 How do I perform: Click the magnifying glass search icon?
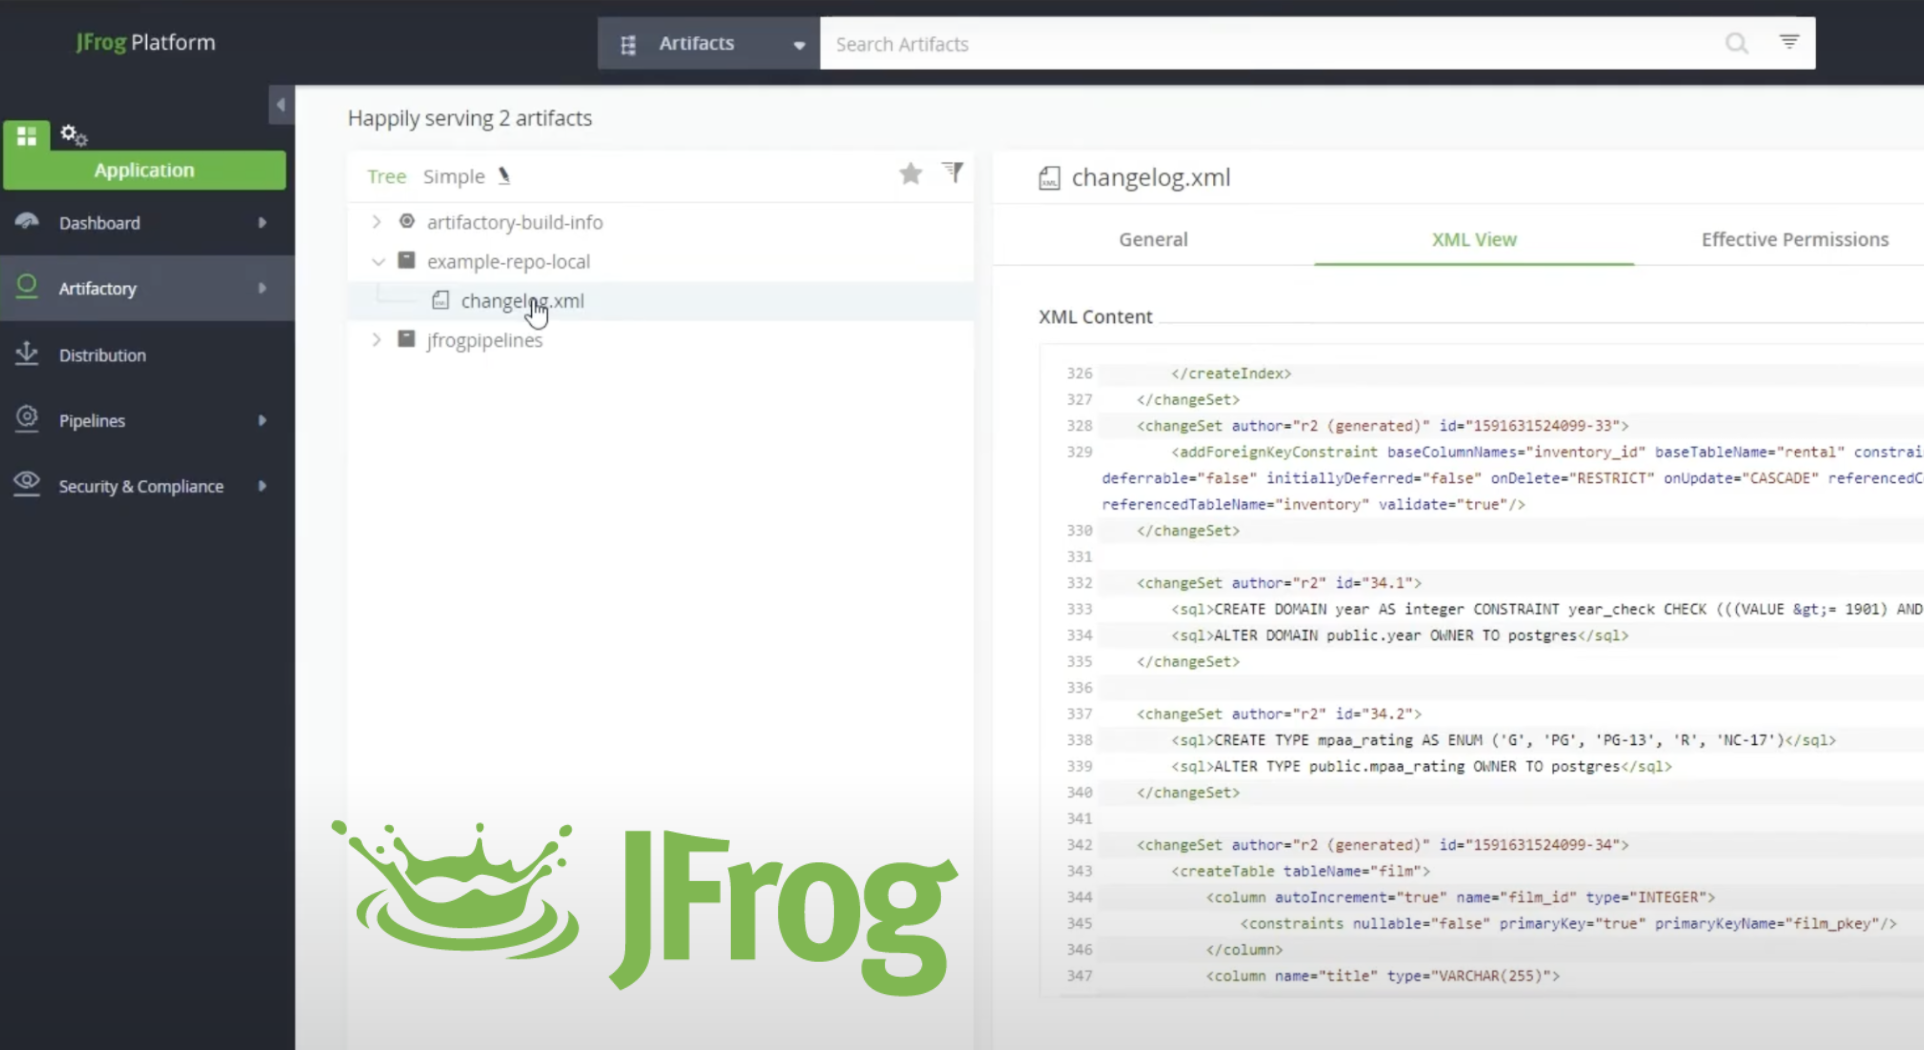point(1737,43)
